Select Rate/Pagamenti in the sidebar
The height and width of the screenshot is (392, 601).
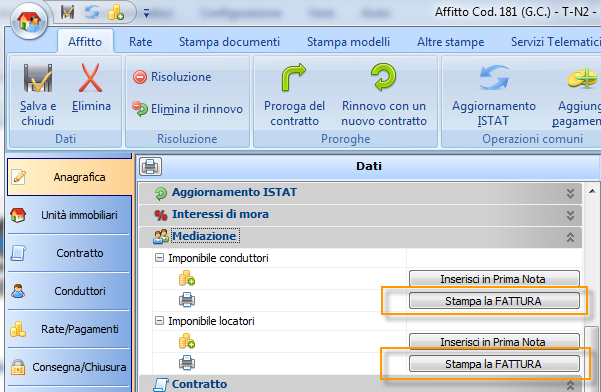pyautogui.click(x=69, y=329)
